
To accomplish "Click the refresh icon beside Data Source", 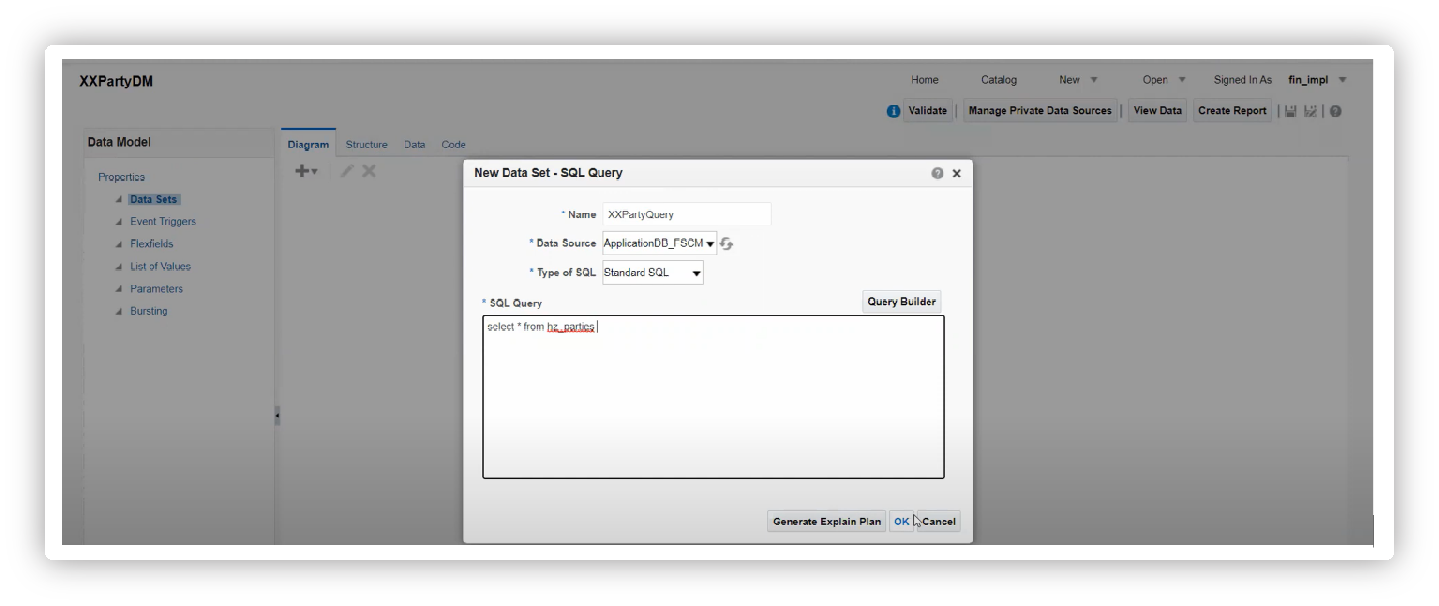I will tap(726, 242).
